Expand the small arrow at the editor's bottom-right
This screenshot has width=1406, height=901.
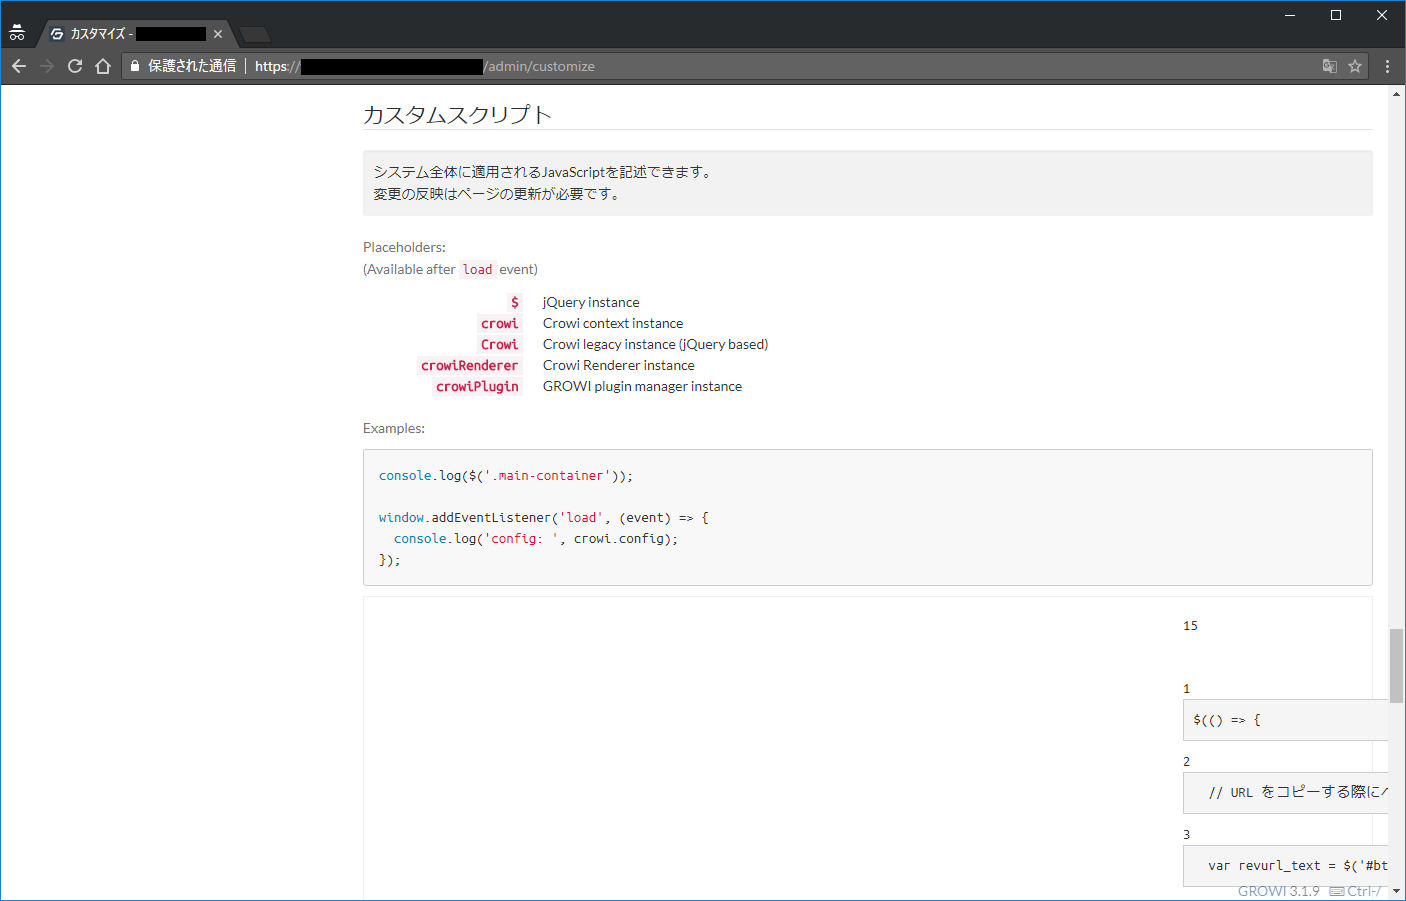tap(1396, 891)
